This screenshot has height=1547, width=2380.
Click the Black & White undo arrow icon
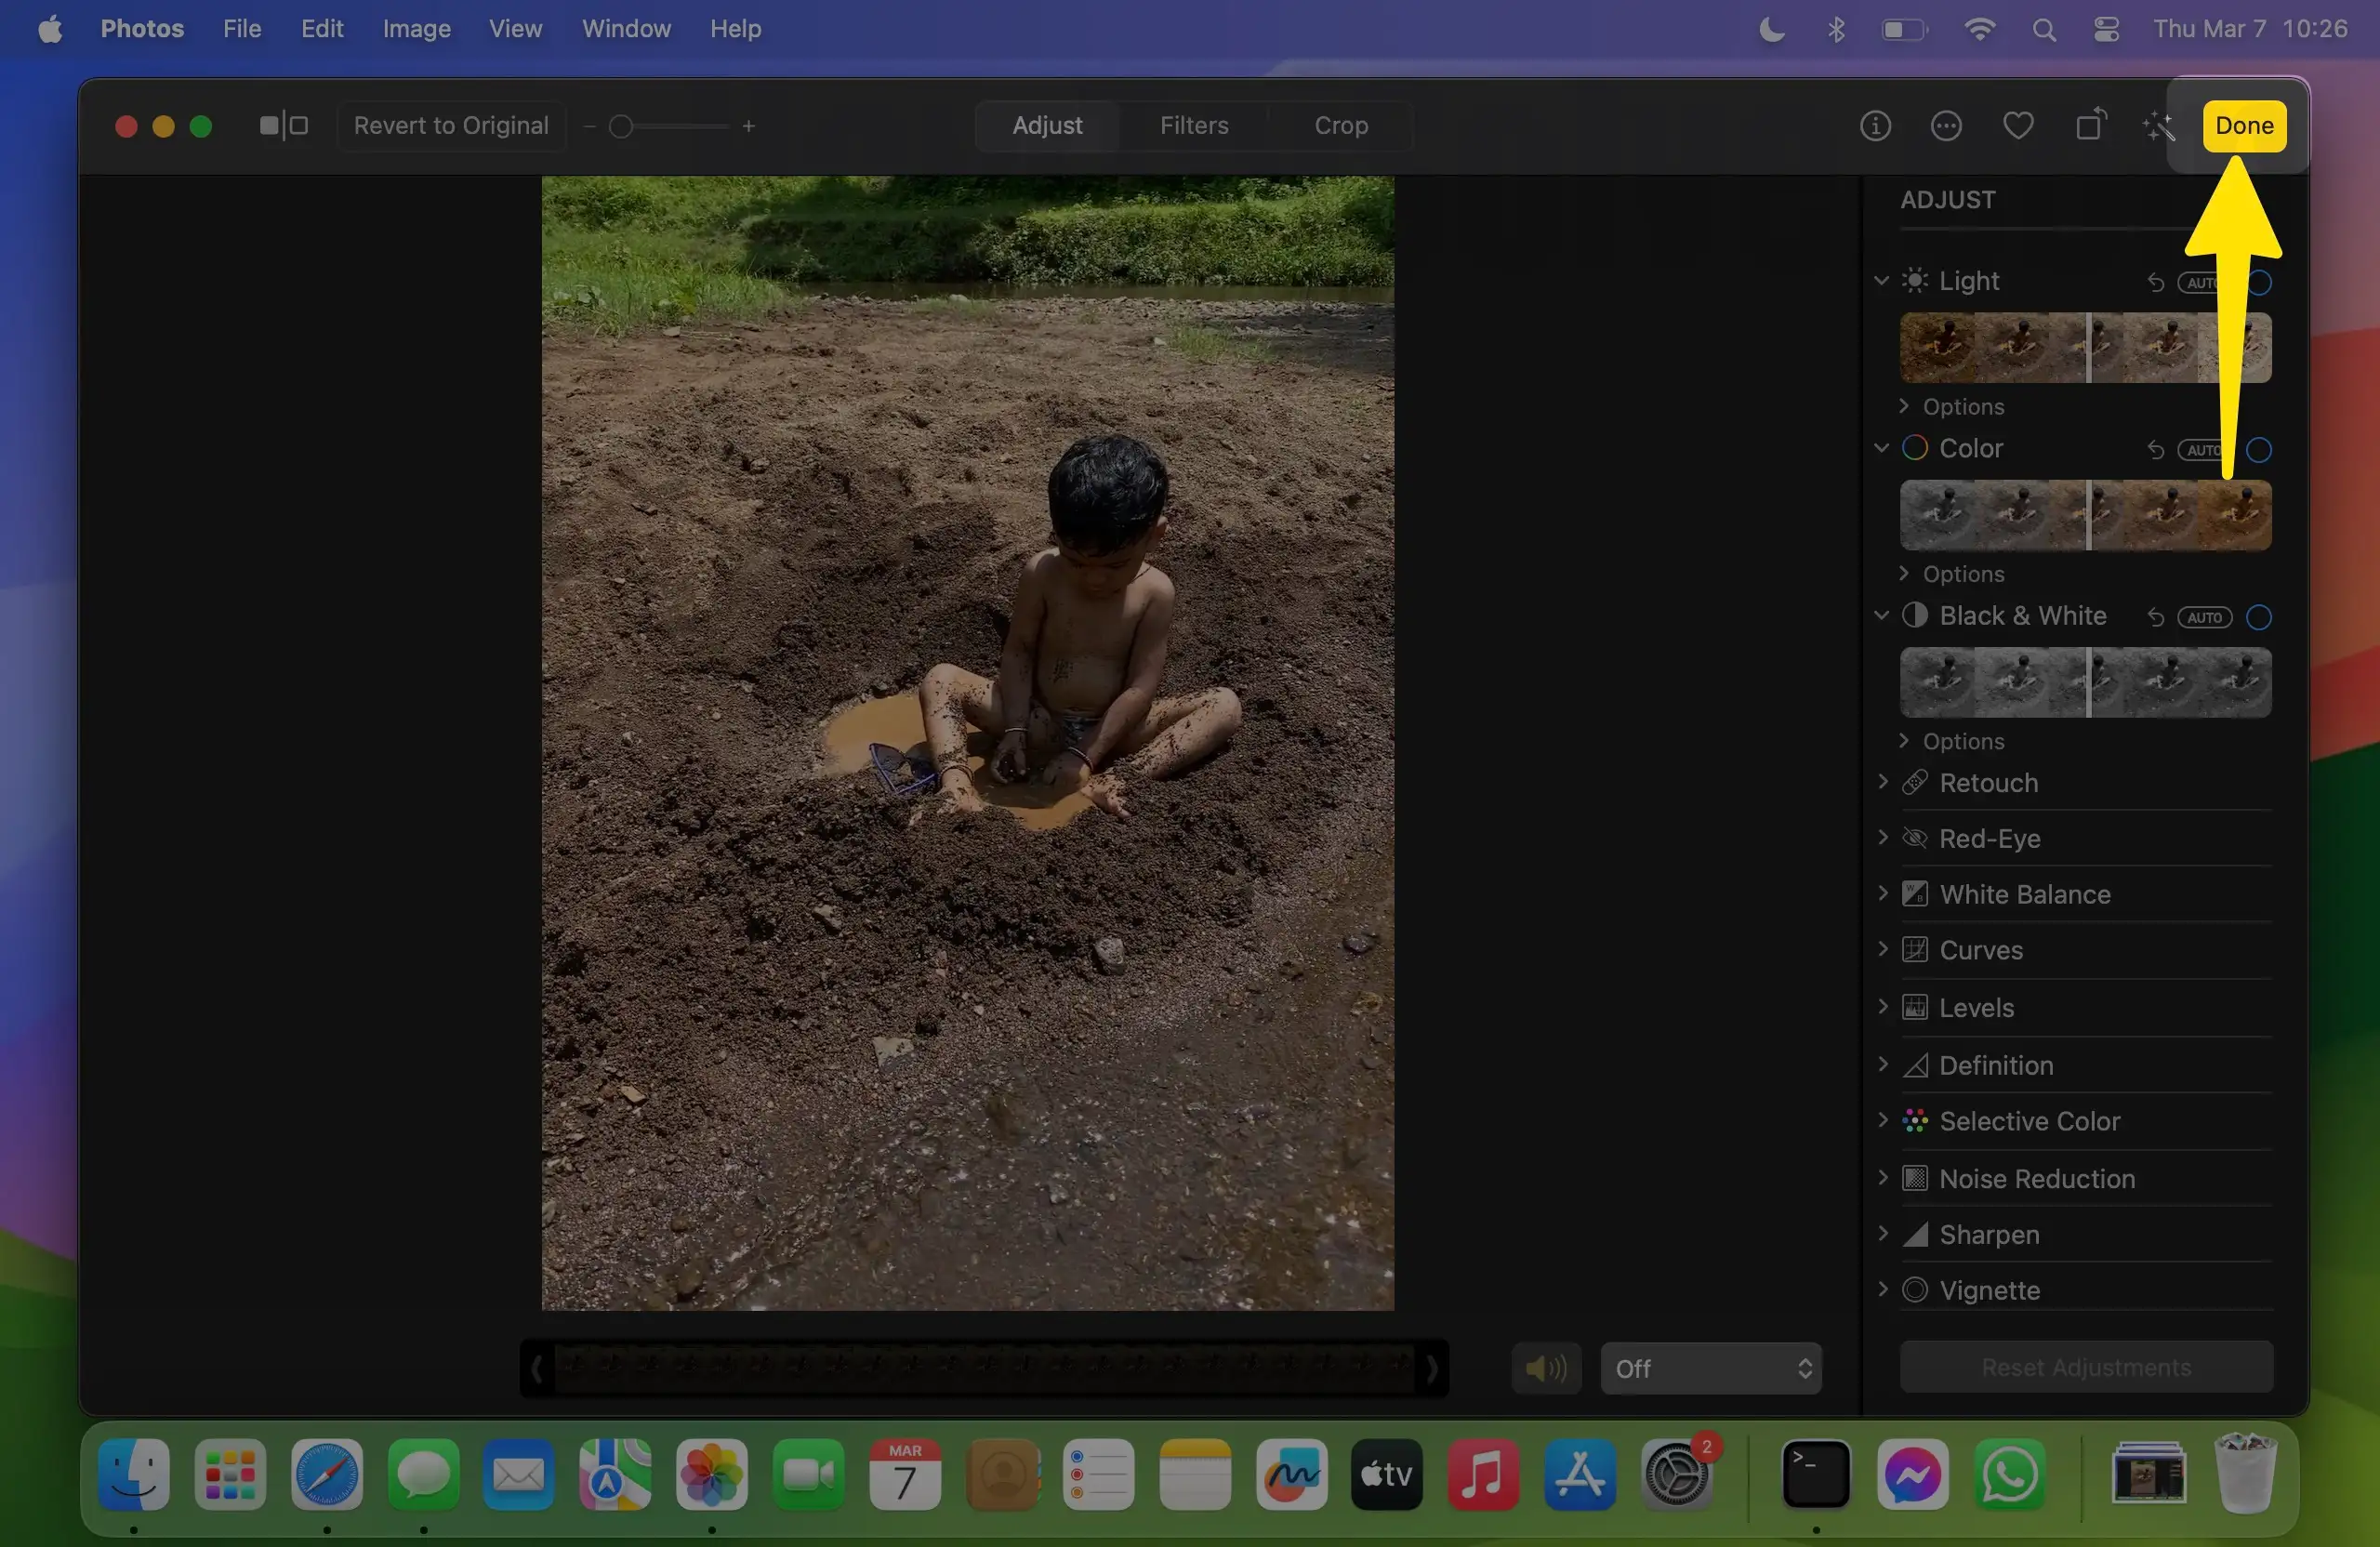pyautogui.click(x=2155, y=618)
